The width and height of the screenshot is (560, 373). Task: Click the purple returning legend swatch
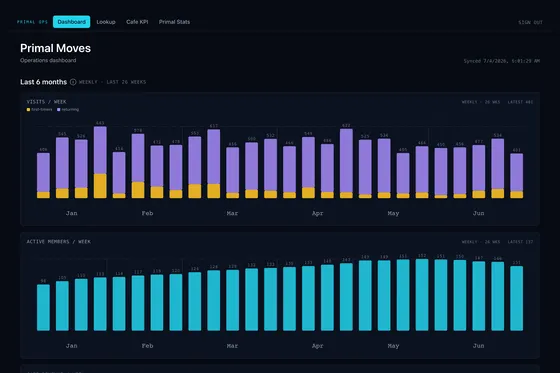[59, 110]
